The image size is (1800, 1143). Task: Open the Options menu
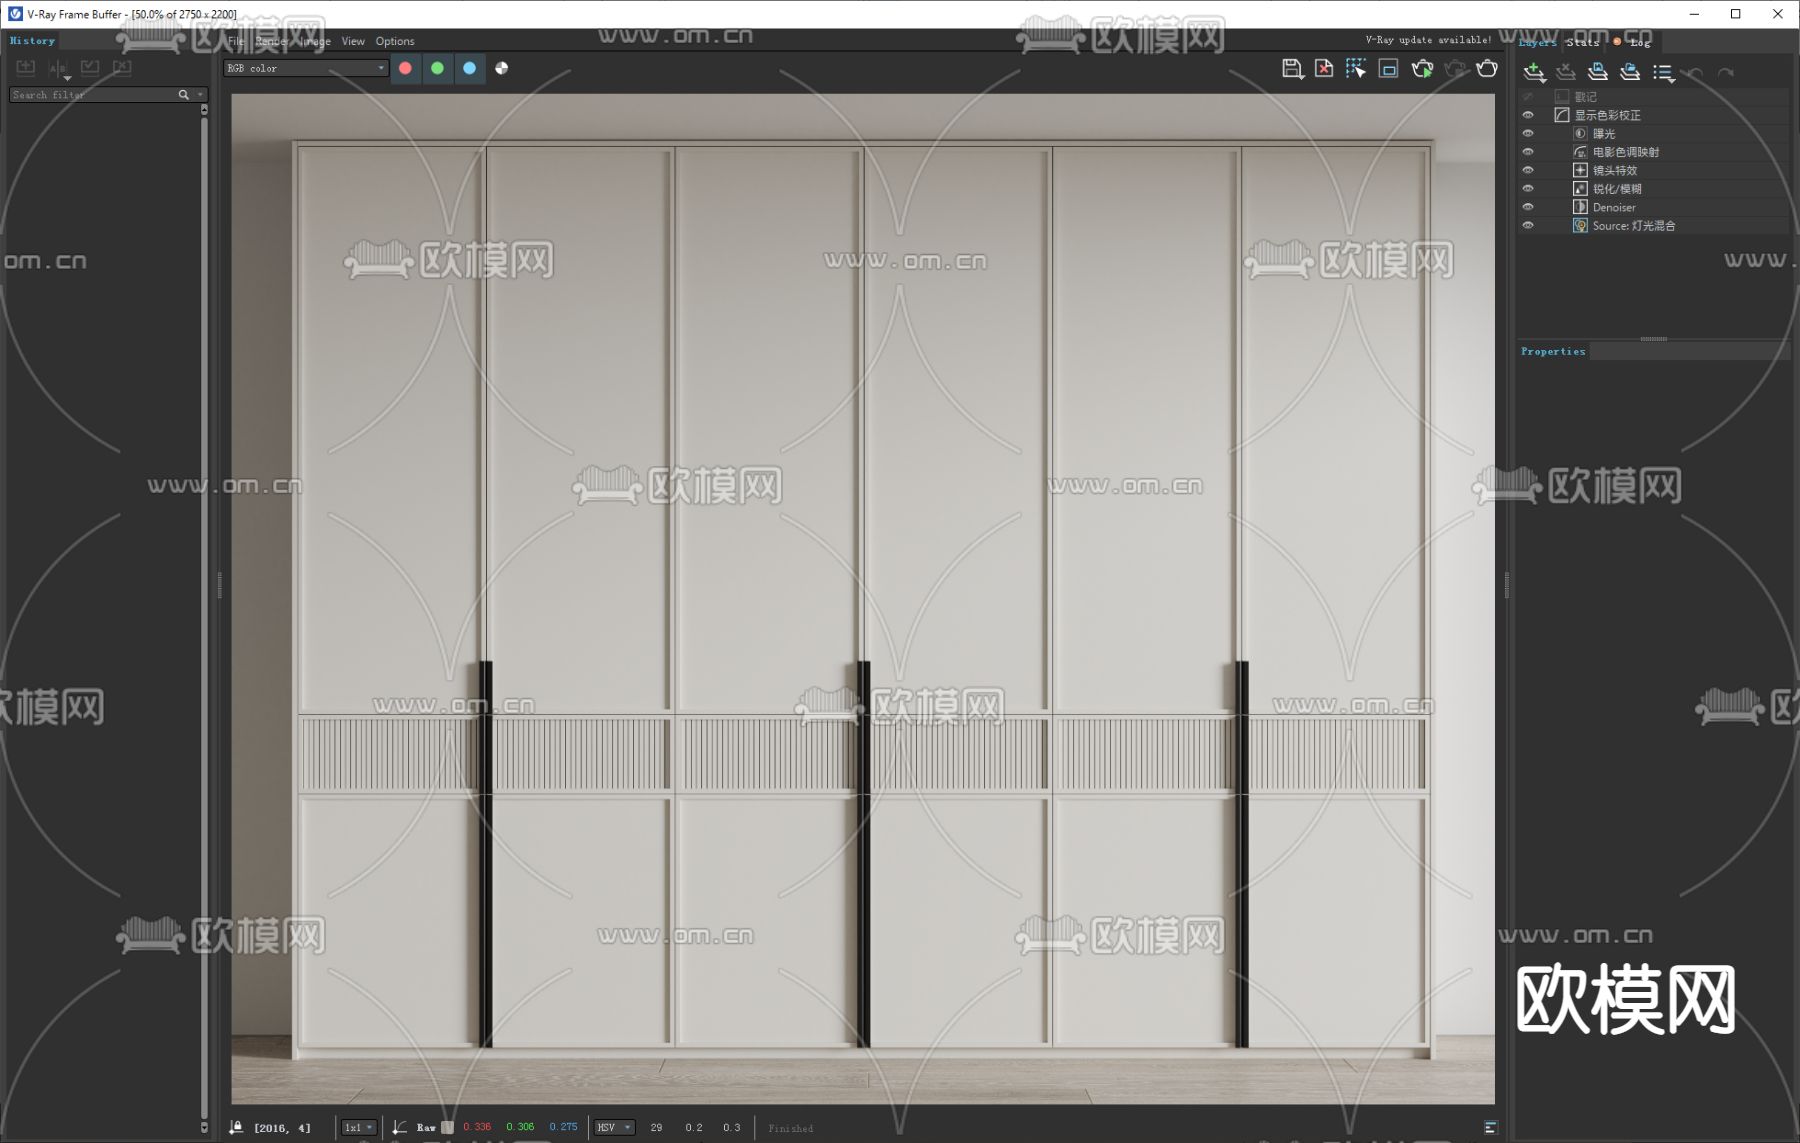(395, 42)
